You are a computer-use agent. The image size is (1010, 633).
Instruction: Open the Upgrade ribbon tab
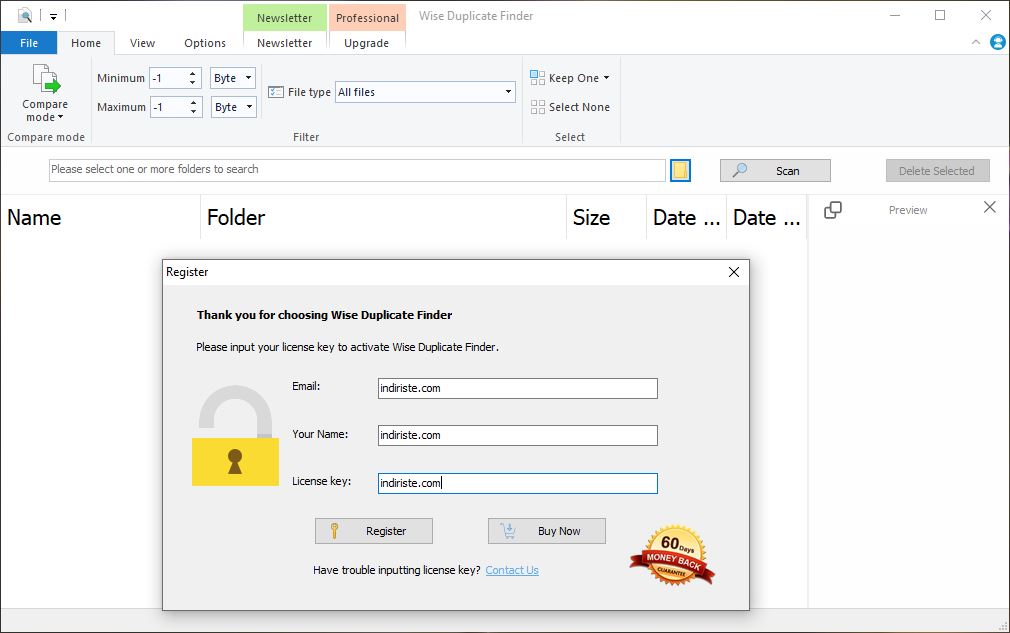(x=367, y=43)
